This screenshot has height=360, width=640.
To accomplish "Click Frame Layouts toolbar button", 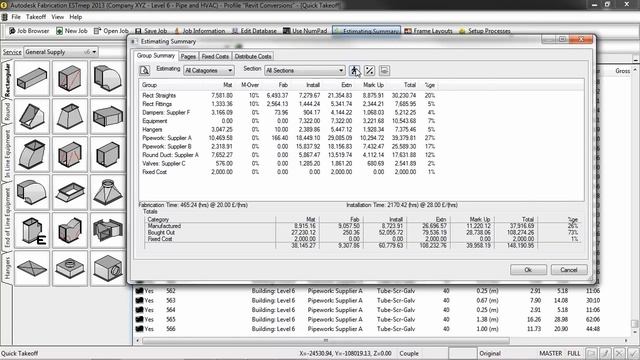I will [429, 31].
